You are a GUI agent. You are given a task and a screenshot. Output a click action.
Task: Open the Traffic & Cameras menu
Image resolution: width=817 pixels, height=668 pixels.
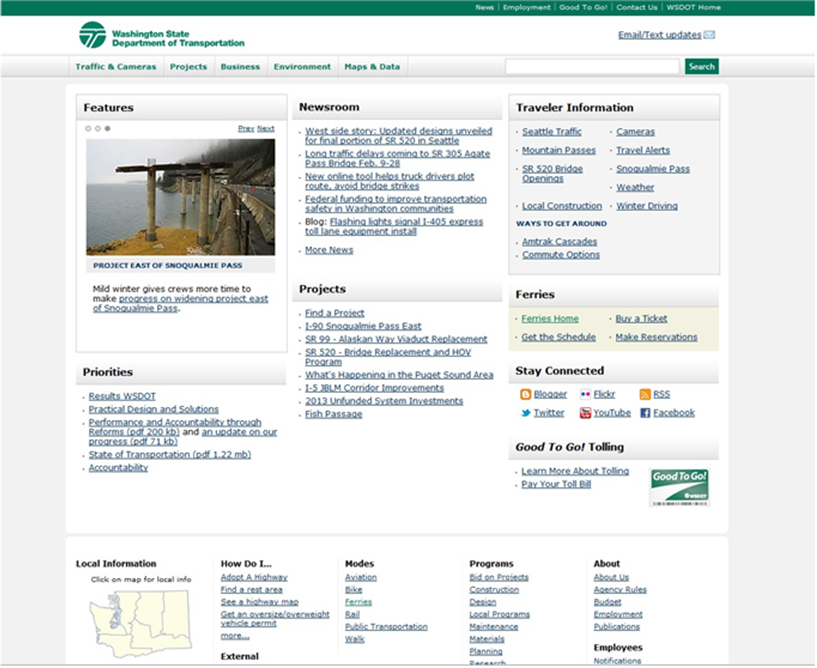pos(116,67)
